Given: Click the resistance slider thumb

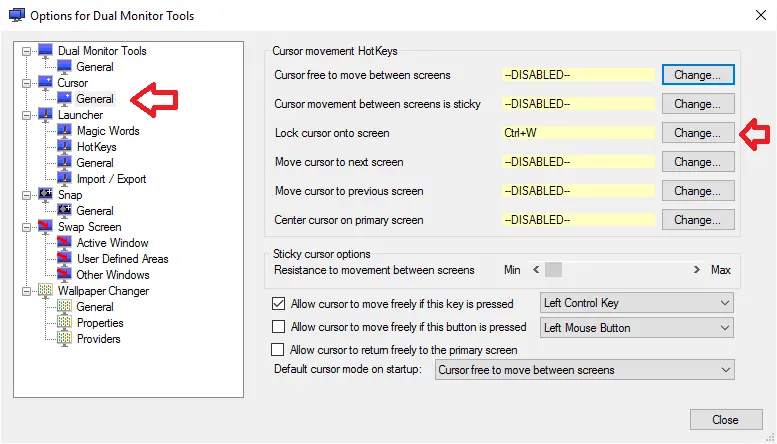Looking at the screenshot, I should (x=554, y=270).
